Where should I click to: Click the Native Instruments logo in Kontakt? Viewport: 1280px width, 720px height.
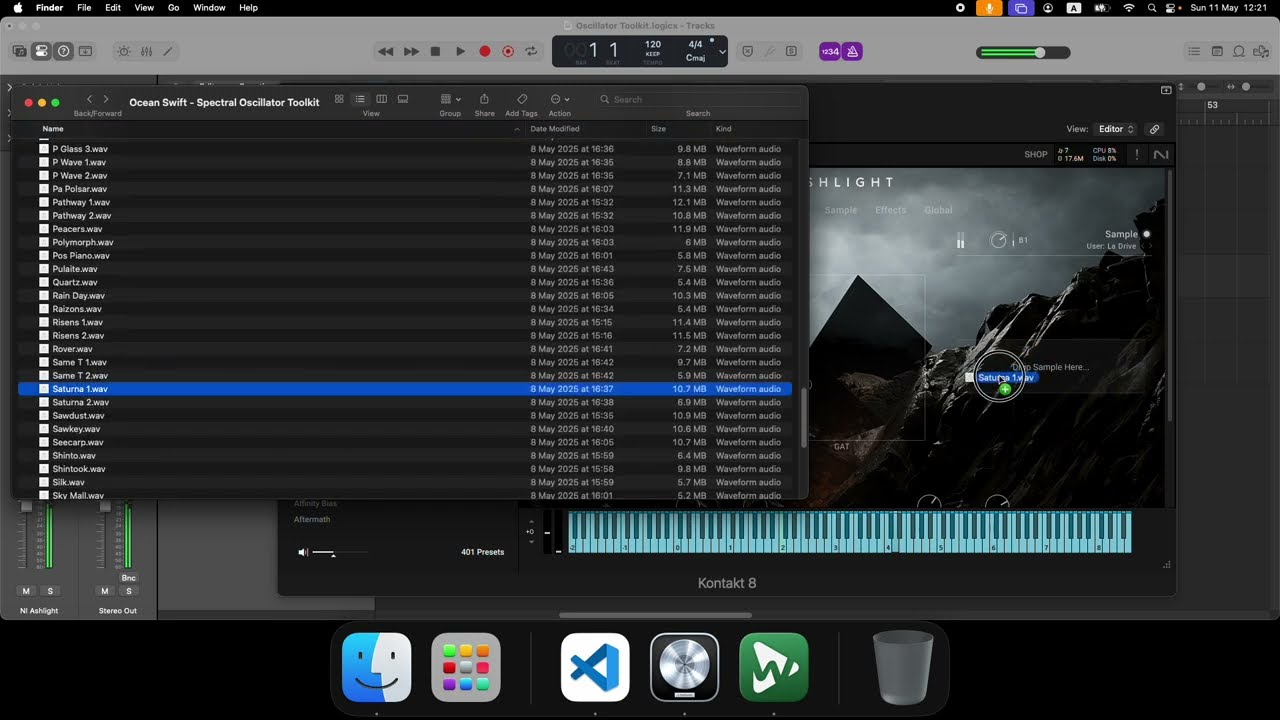1160,155
